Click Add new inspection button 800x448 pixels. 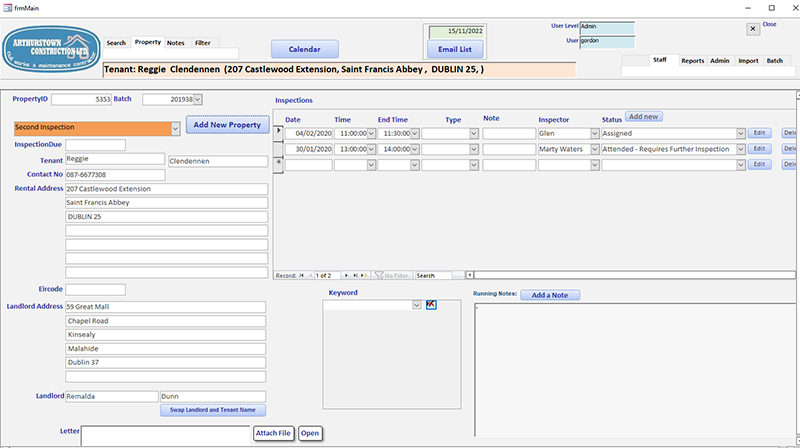[643, 117]
